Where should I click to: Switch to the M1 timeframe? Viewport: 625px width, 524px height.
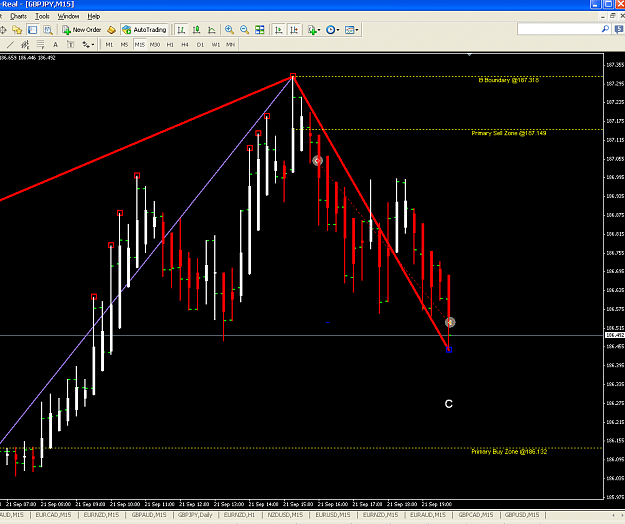tap(109, 45)
